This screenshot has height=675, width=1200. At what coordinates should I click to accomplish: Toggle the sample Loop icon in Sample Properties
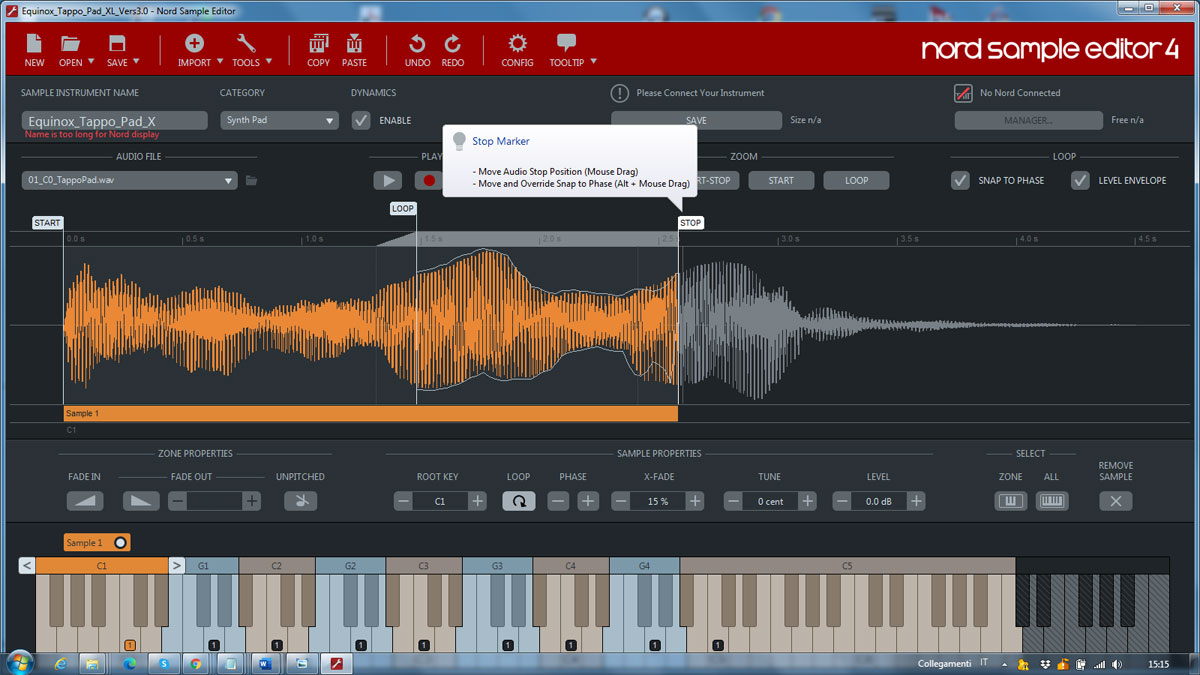pyautogui.click(x=518, y=501)
